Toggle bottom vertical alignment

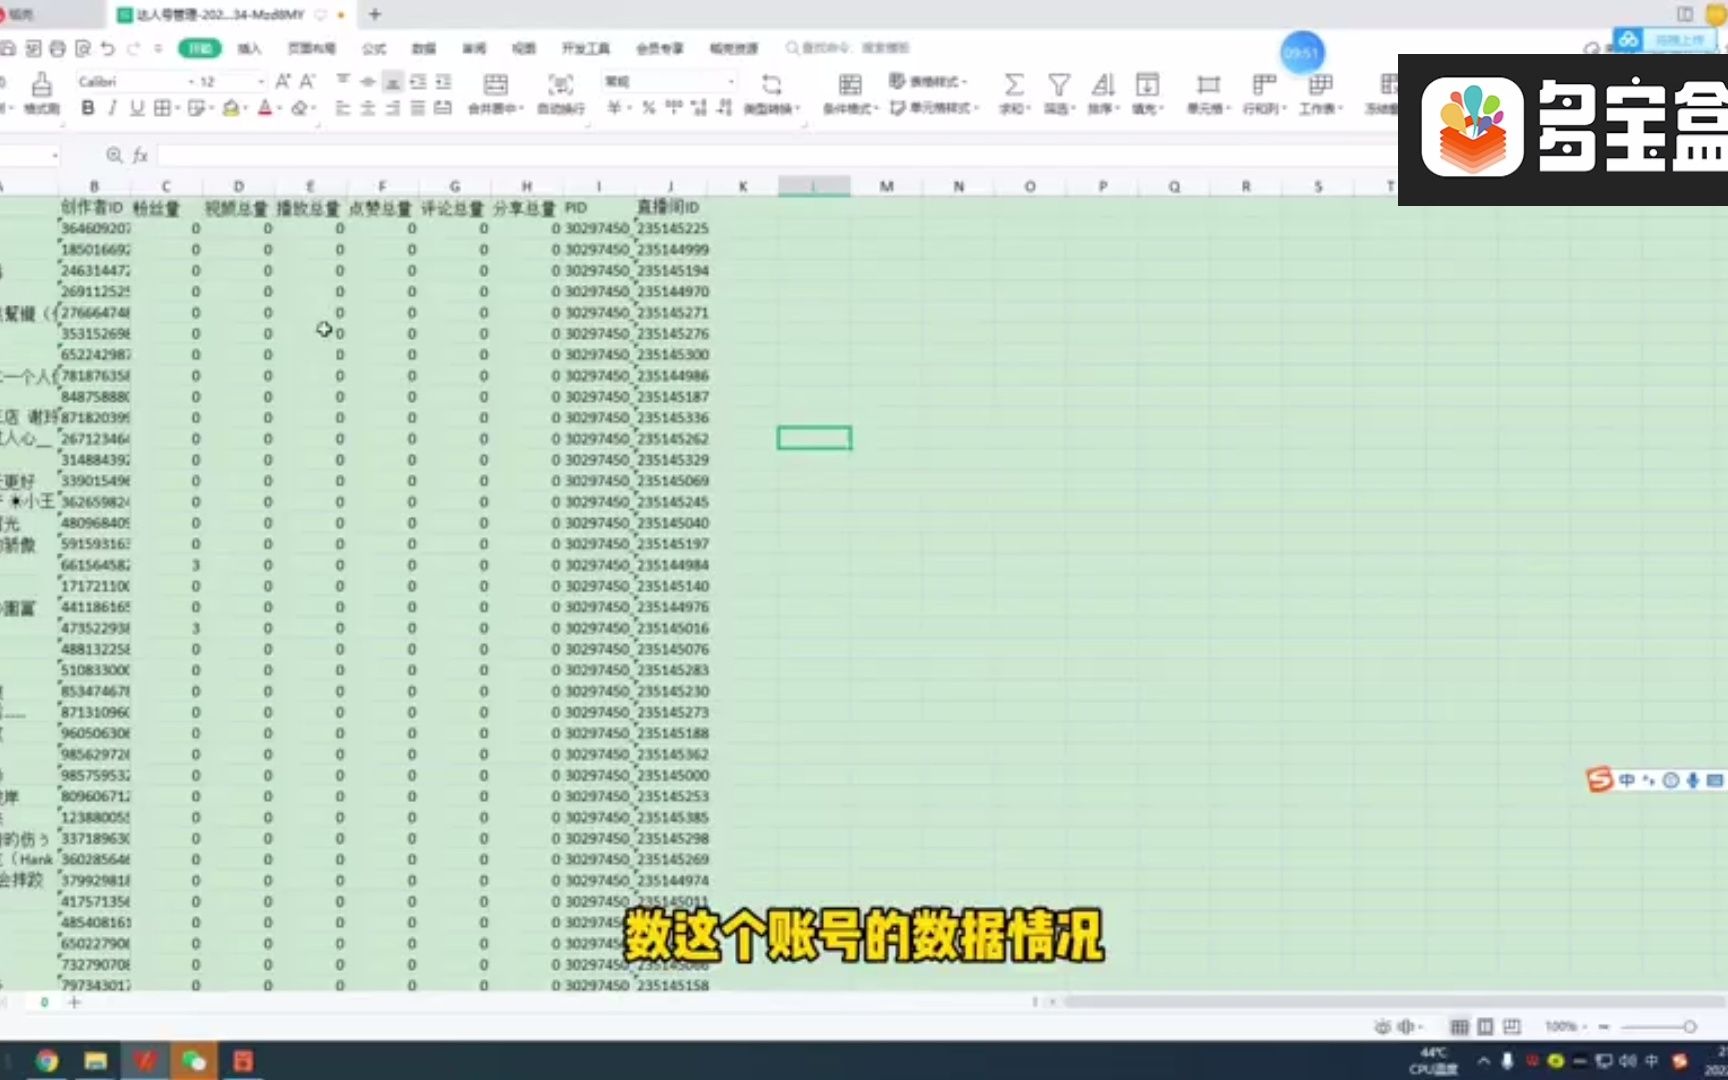pos(393,81)
